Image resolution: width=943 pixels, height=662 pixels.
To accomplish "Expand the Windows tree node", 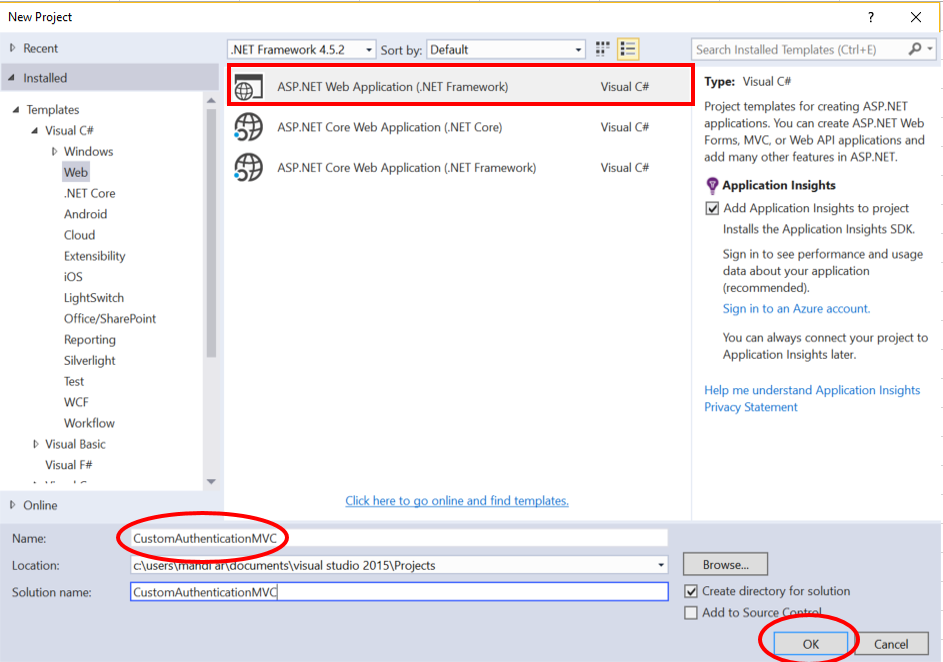I will tap(54, 152).
